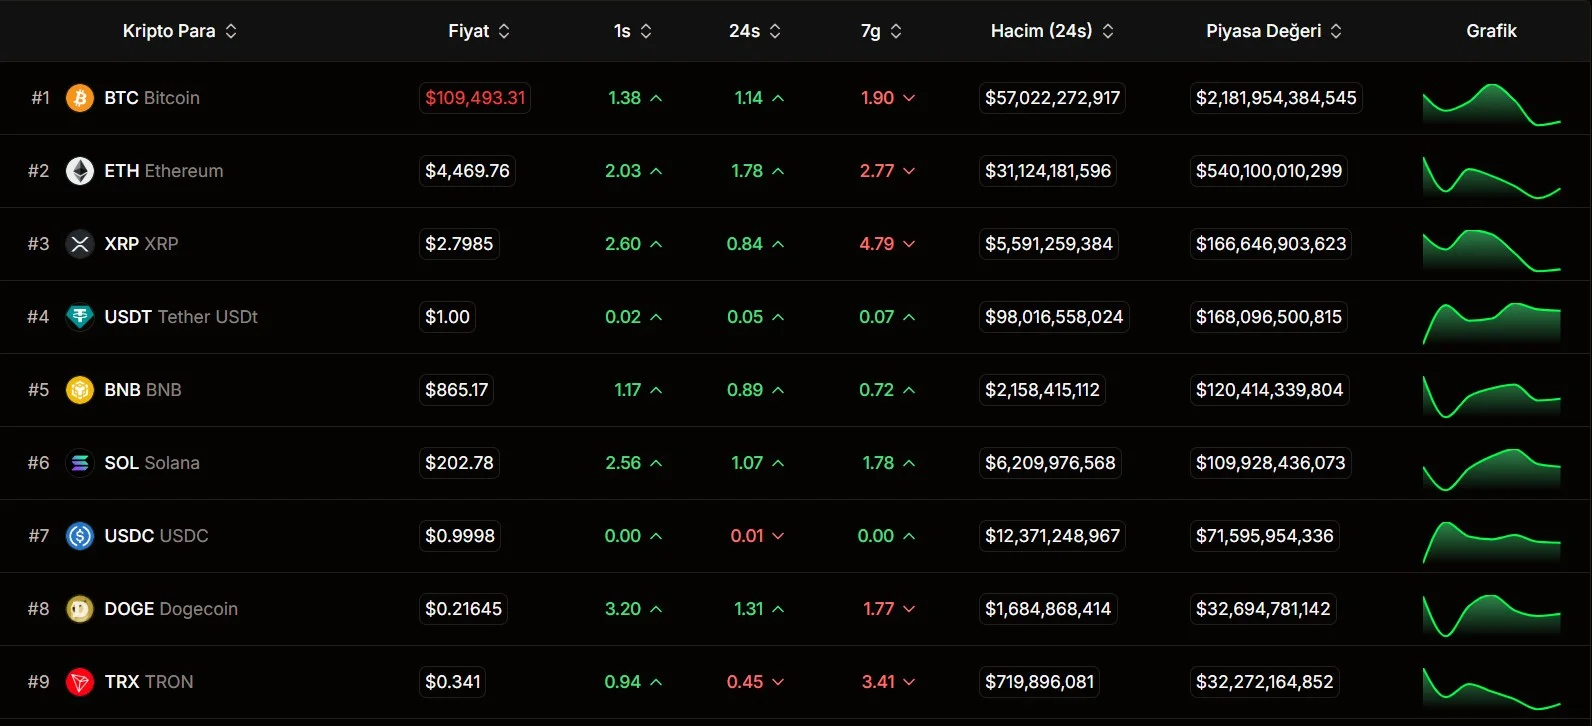Click the Tether USDT logo icon
Screen dimensions: 1592x726
click(x=80, y=317)
